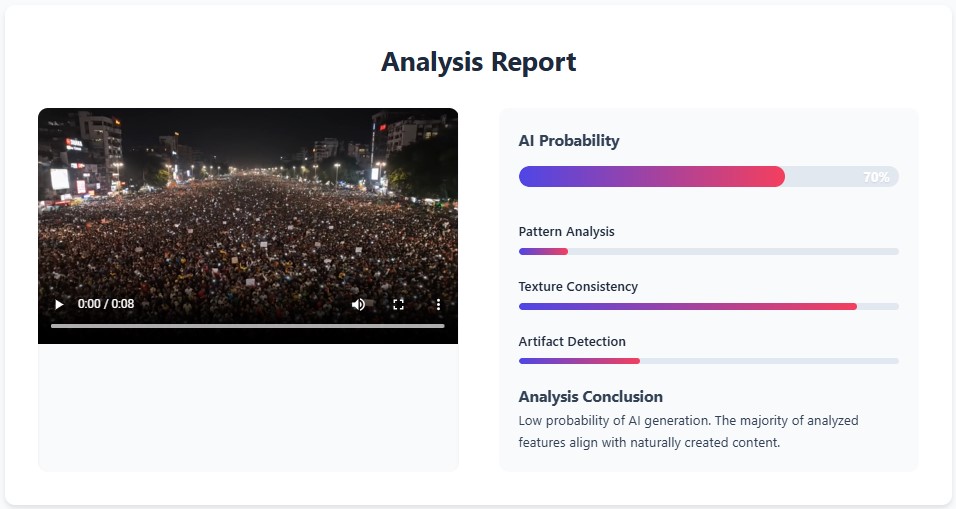Mute the video volume icon
Screen dimensions: 956x509
[358, 304]
